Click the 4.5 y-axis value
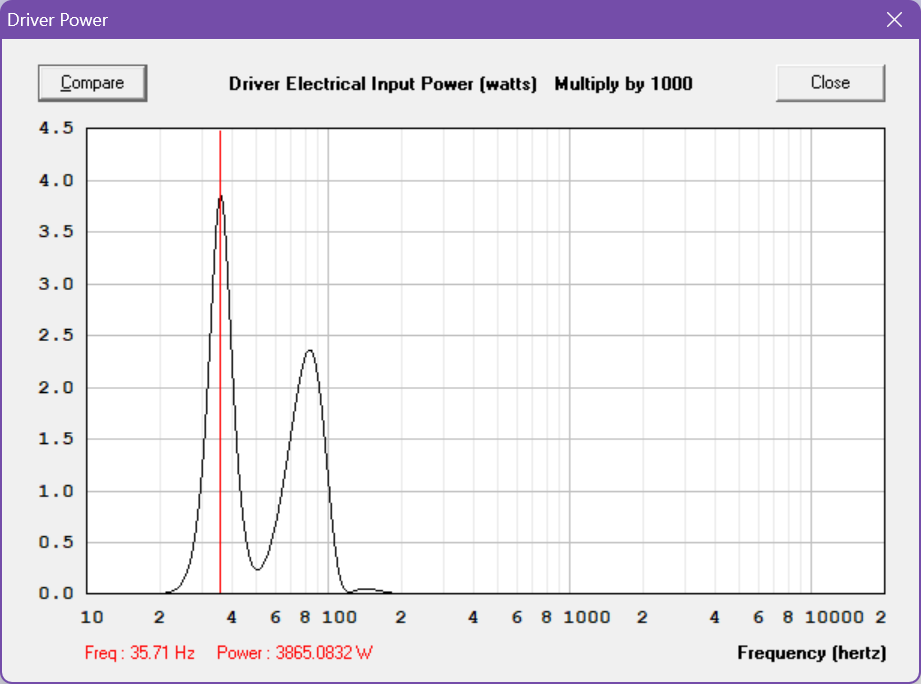Viewport: 921px width, 684px height. coord(56,127)
